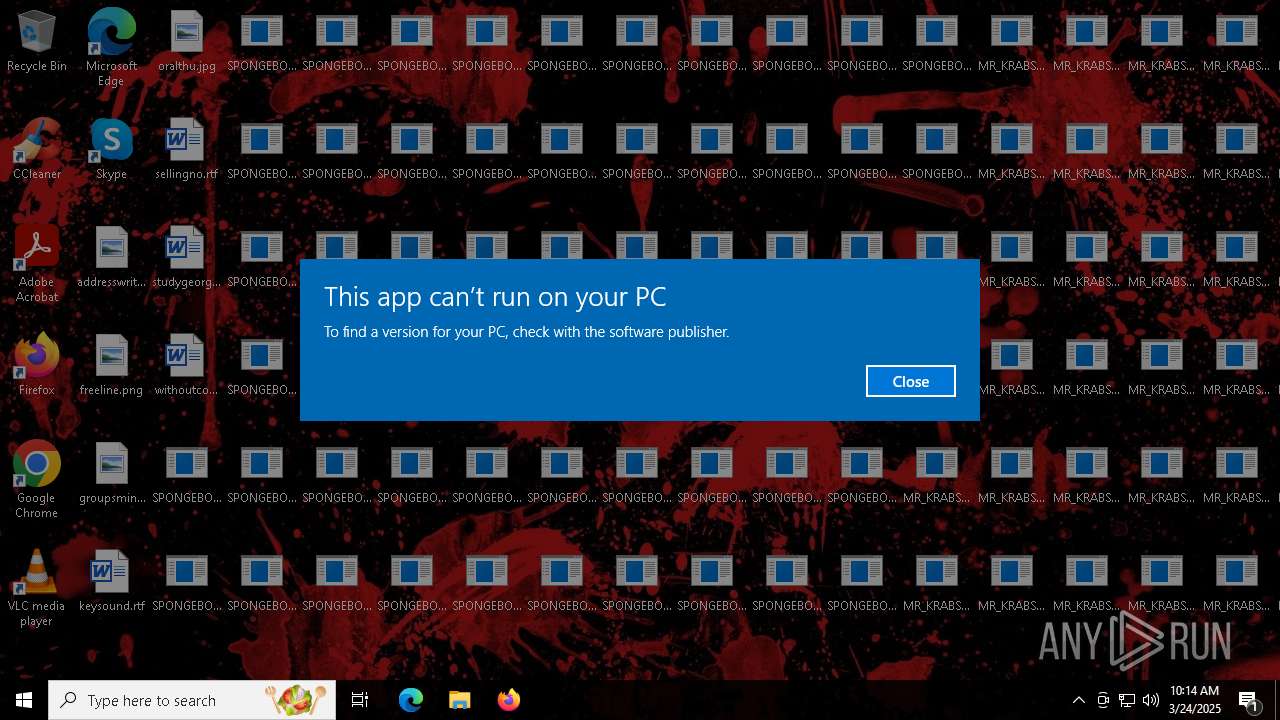
Task: Open the Windows Start menu
Action: 24,700
